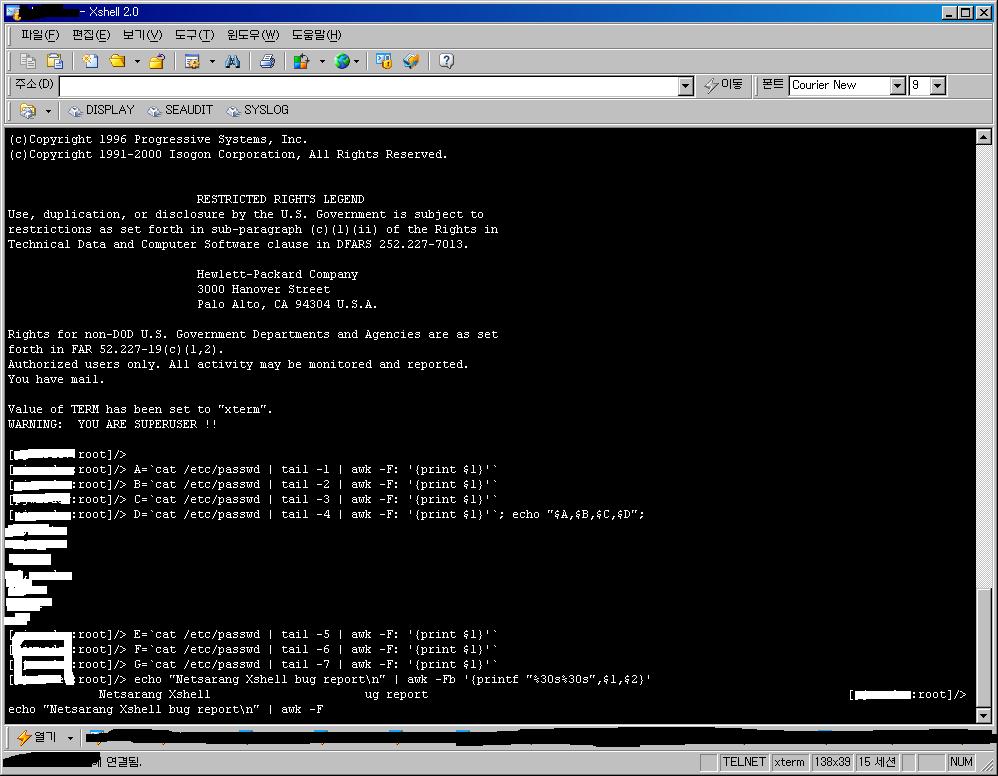Click the globe icon in the toolbar
The image size is (998, 776).
(x=343, y=61)
